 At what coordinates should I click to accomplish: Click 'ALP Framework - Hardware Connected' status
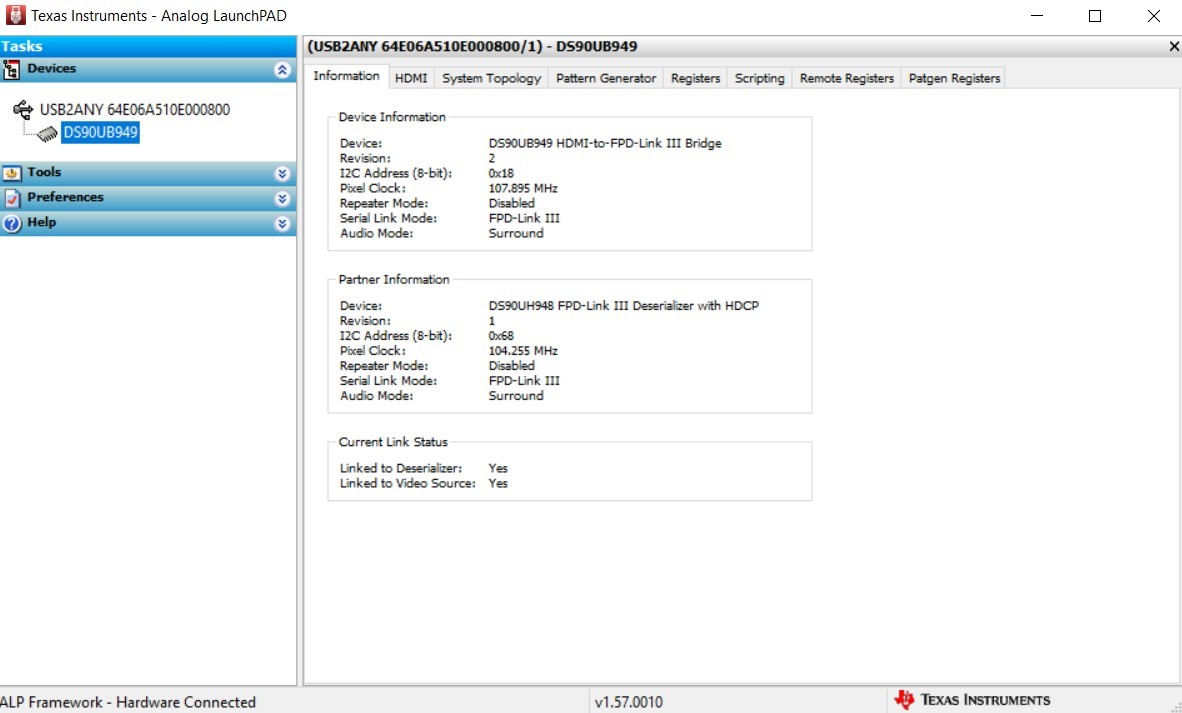point(128,702)
